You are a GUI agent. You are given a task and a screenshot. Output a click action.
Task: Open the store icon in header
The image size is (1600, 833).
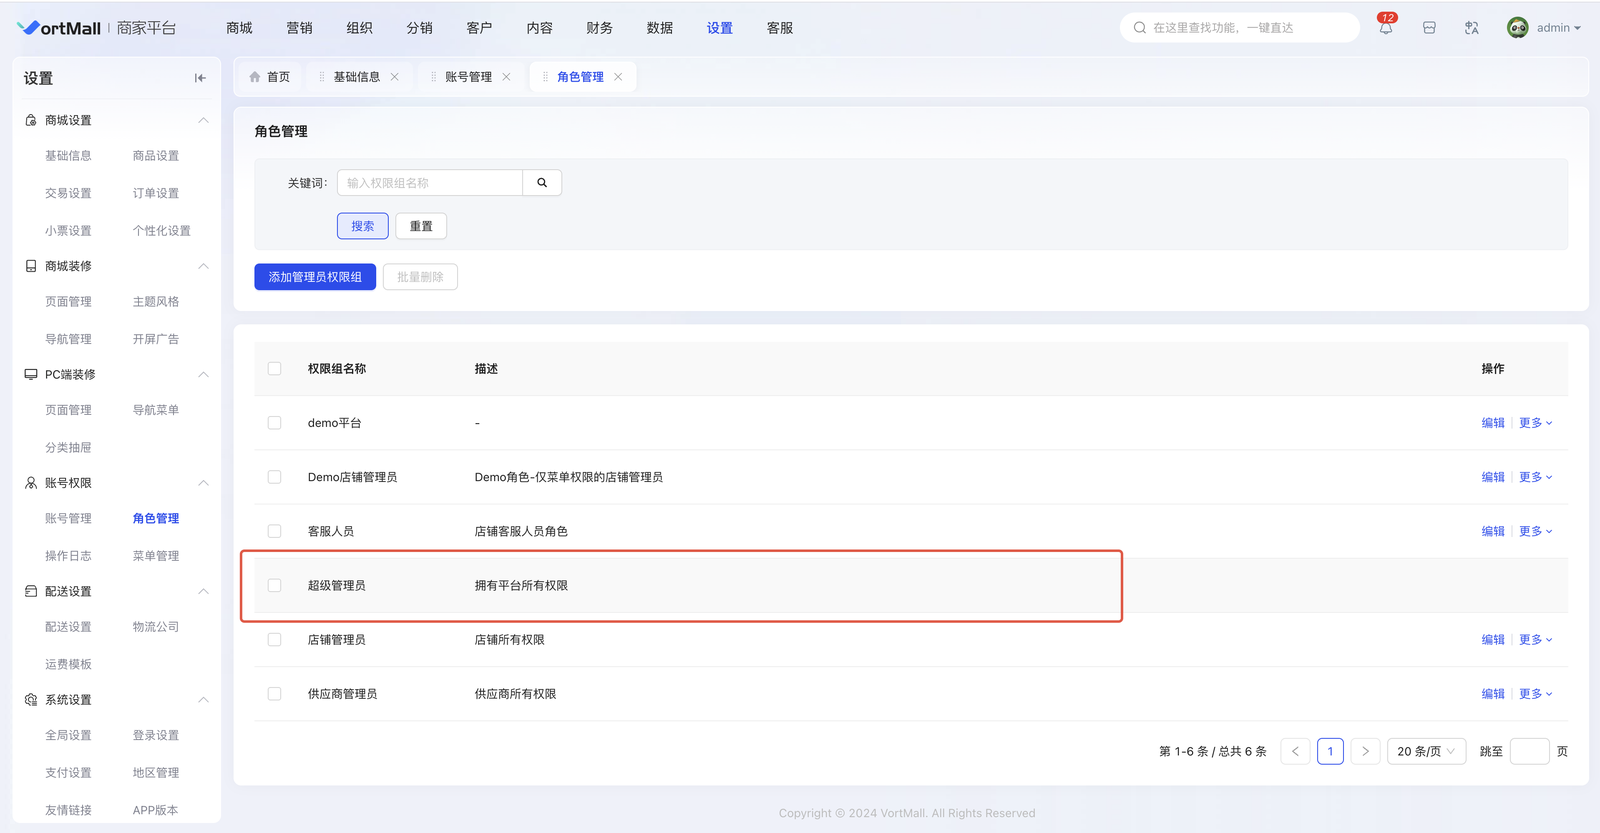(1429, 28)
